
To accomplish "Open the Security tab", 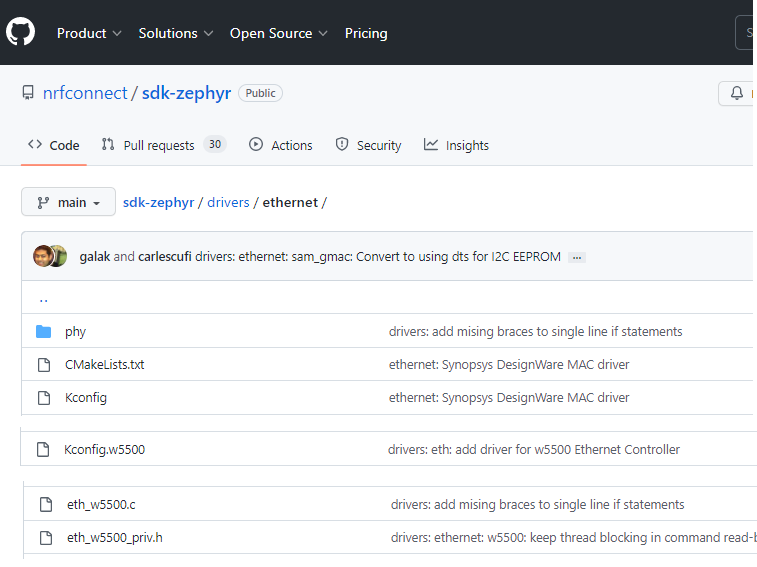I will coord(368,145).
